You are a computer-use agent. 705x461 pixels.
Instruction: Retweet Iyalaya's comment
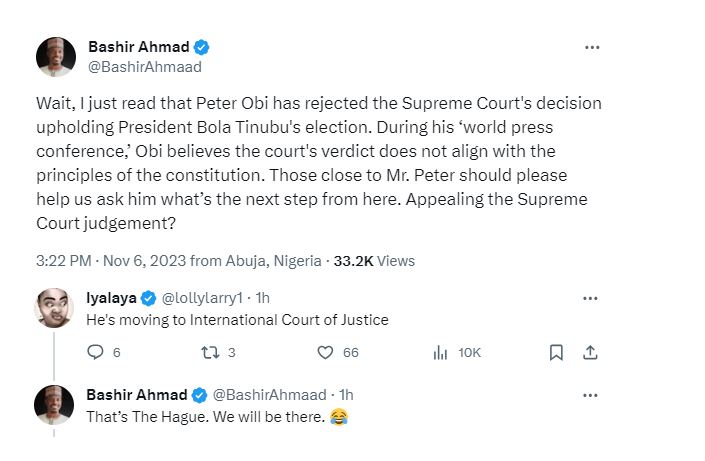(x=211, y=352)
